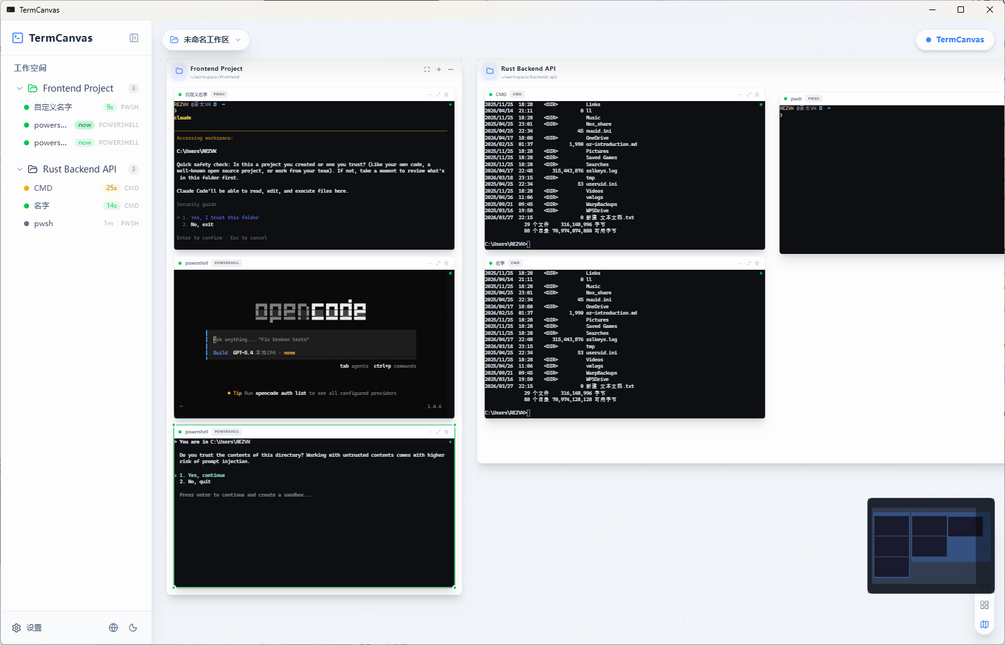Collapse Frontend Project tree in sidebar

click(19, 88)
